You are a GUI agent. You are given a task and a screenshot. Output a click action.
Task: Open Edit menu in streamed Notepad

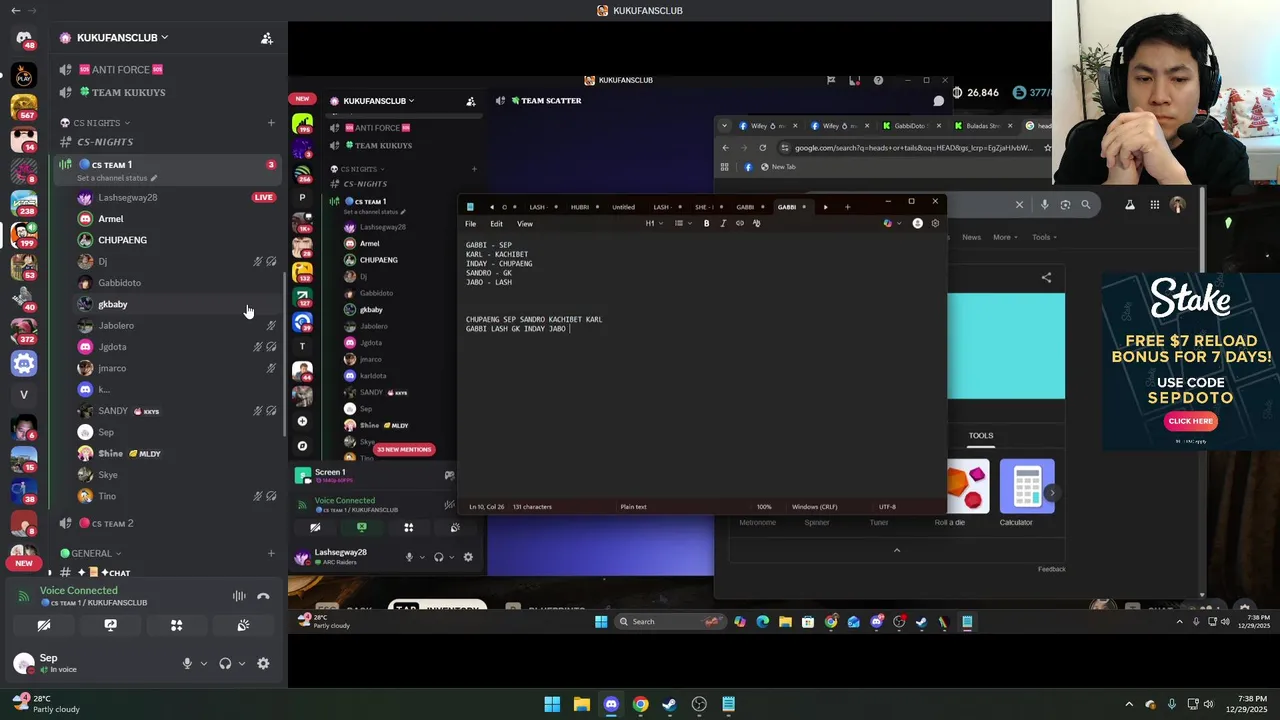pos(496,223)
